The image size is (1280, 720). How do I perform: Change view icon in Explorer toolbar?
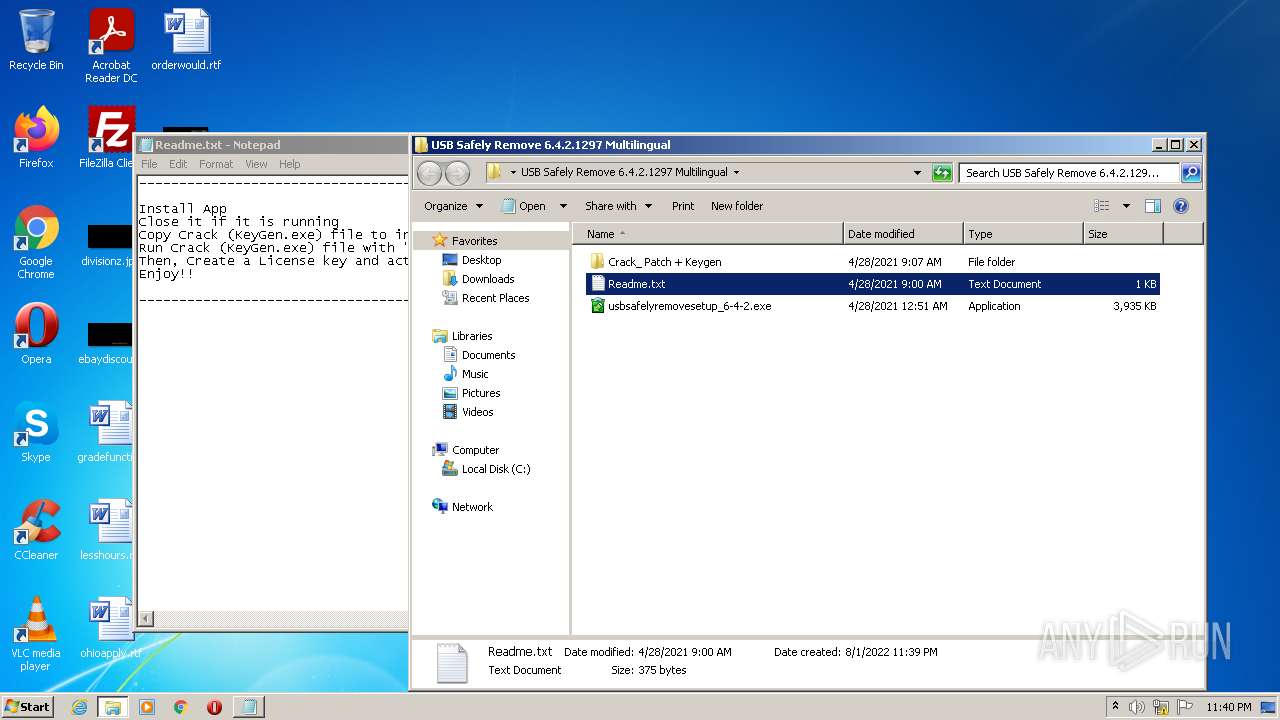pyautogui.click(x=1101, y=206)
